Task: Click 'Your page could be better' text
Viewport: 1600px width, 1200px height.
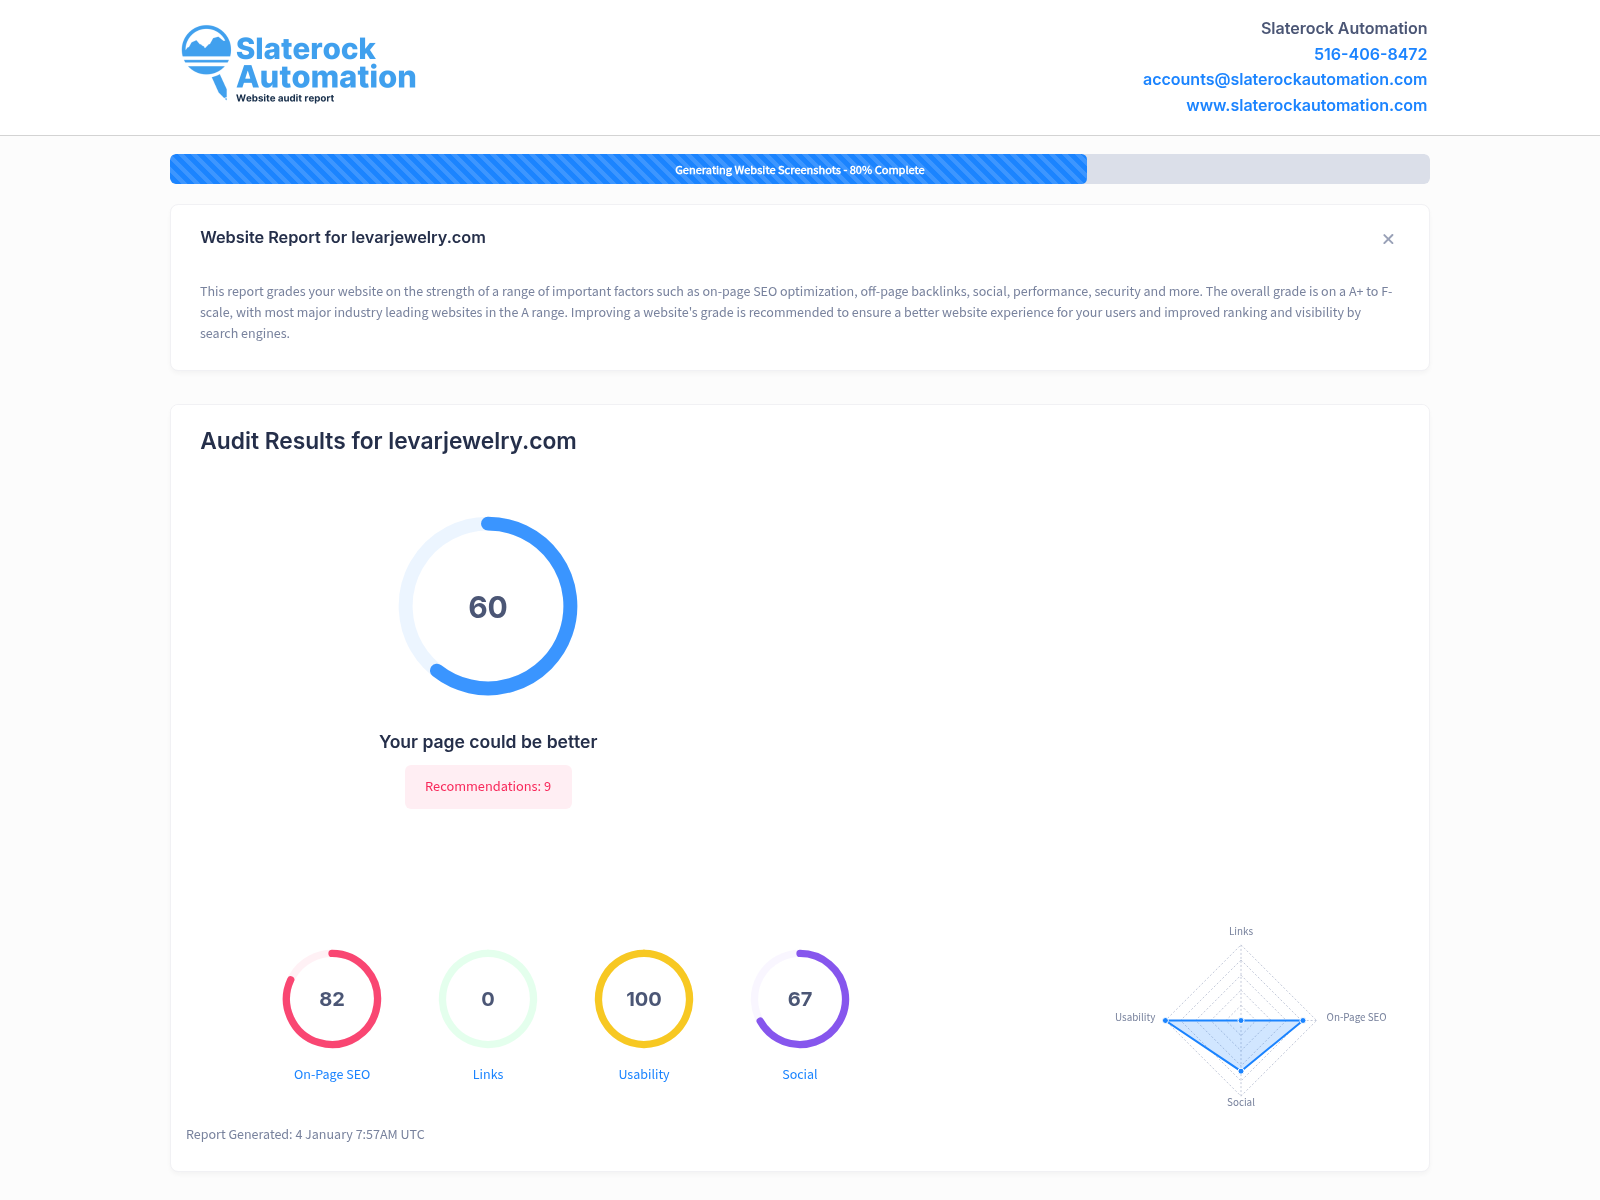Action: pos(488,742)
